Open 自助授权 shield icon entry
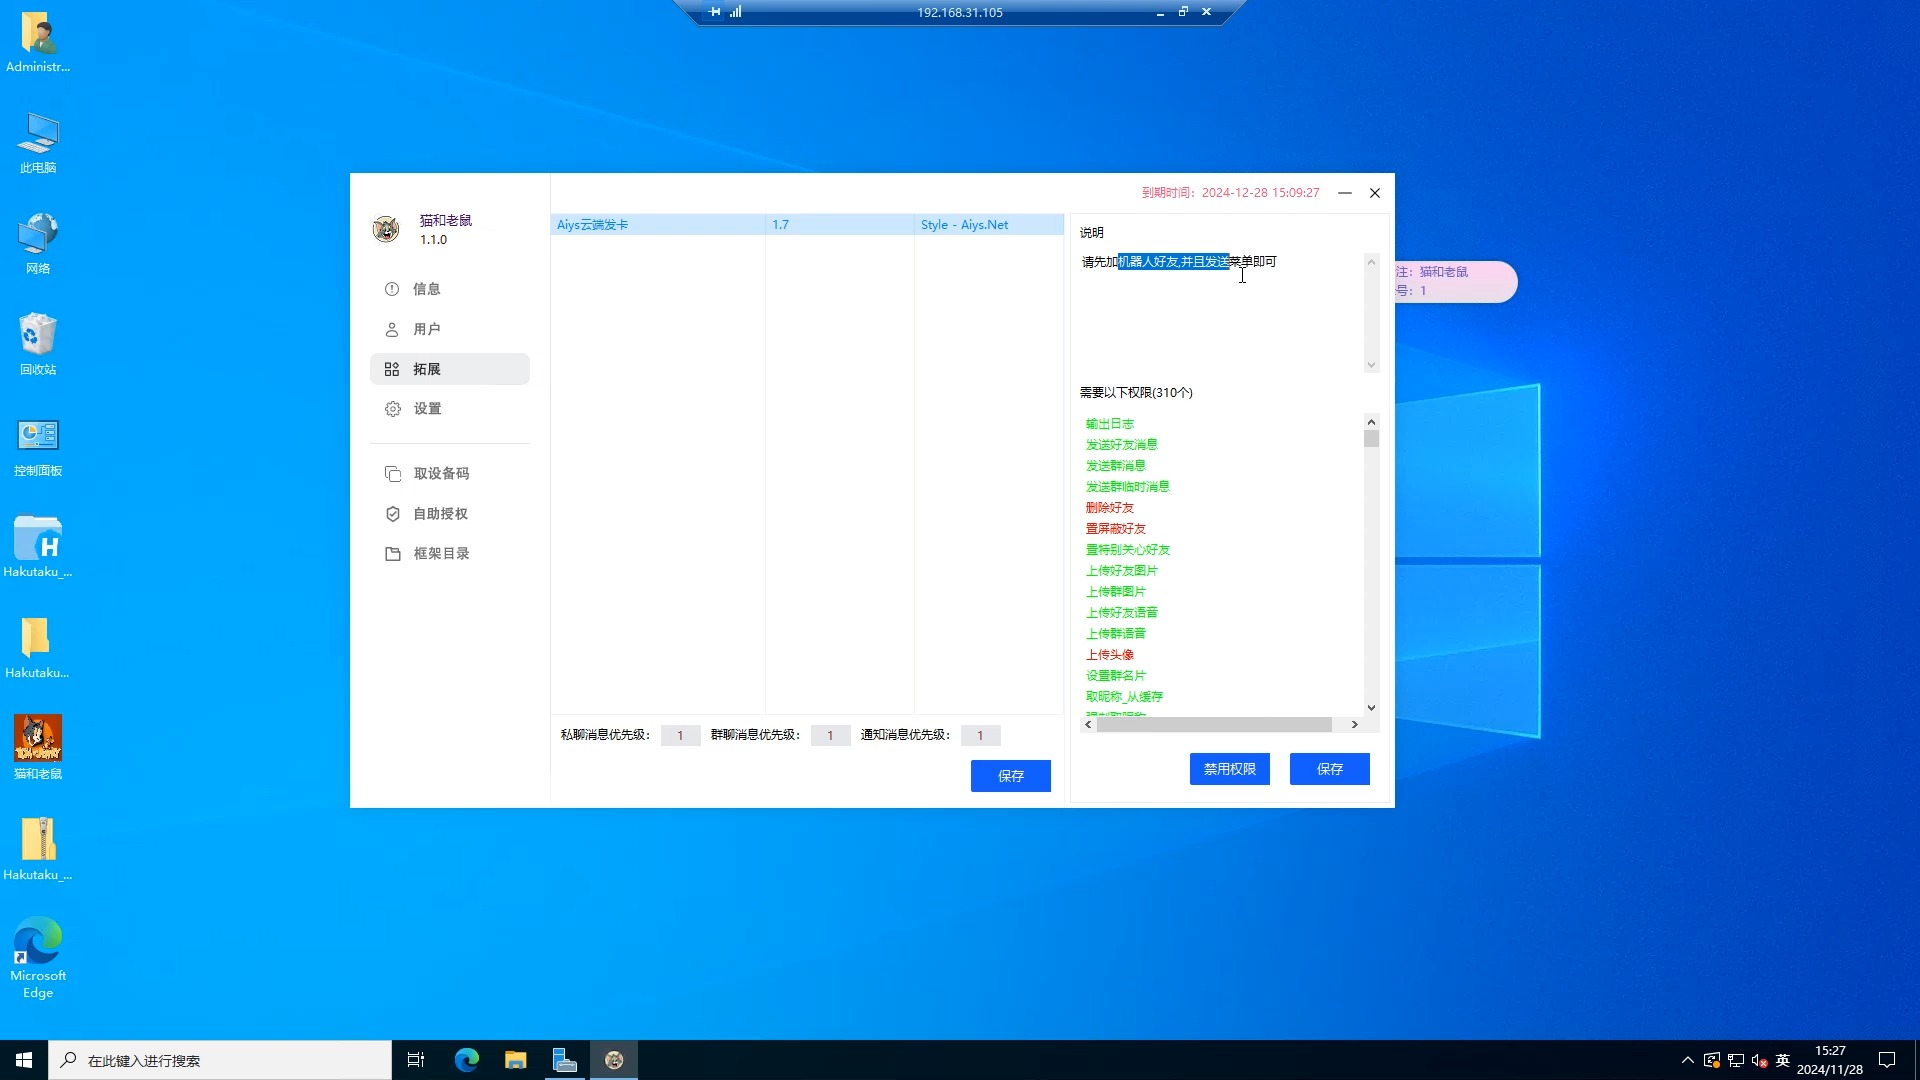 [393, 514]
